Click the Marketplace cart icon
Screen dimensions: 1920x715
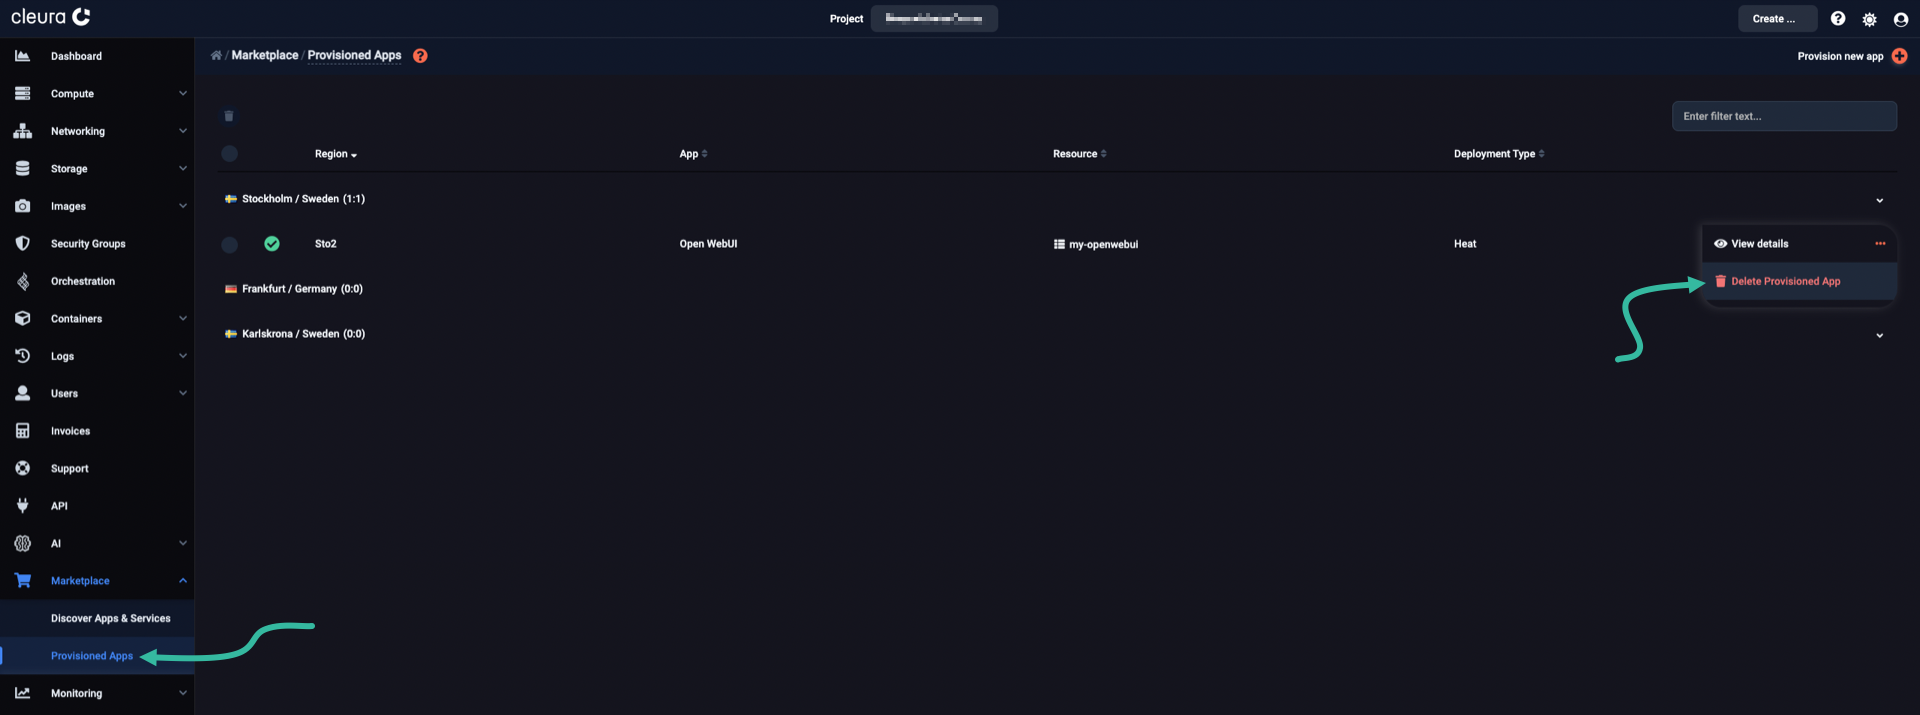(x=22, y=580)
